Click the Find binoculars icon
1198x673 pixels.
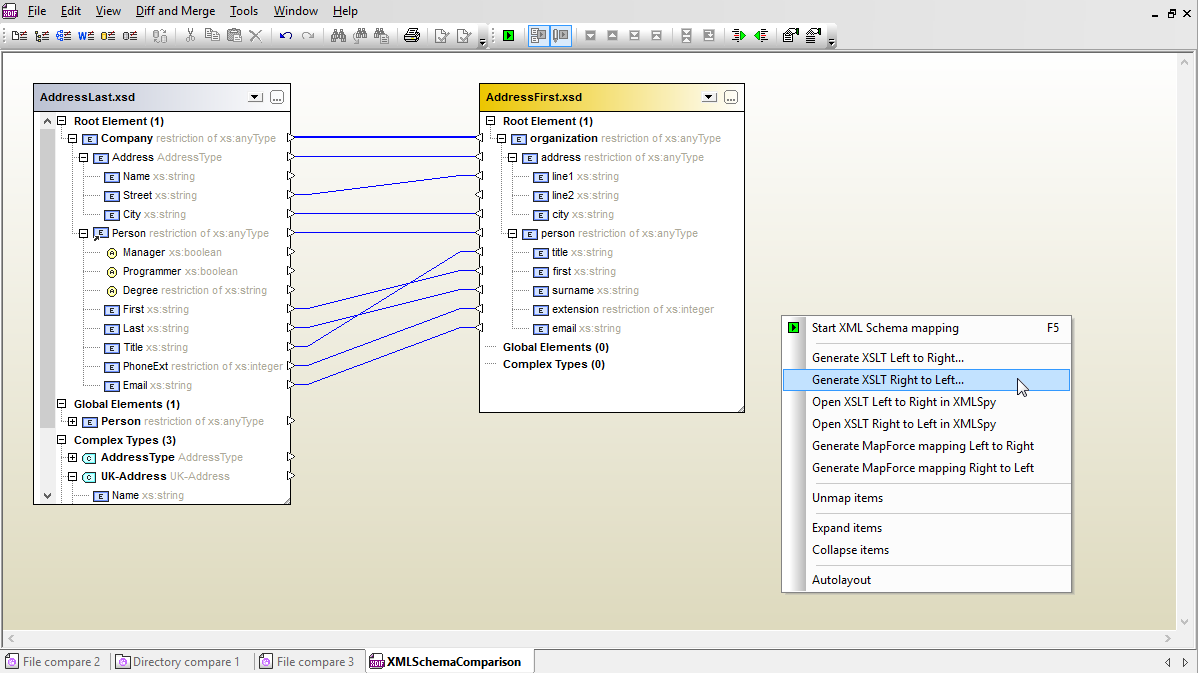point(338,35)
